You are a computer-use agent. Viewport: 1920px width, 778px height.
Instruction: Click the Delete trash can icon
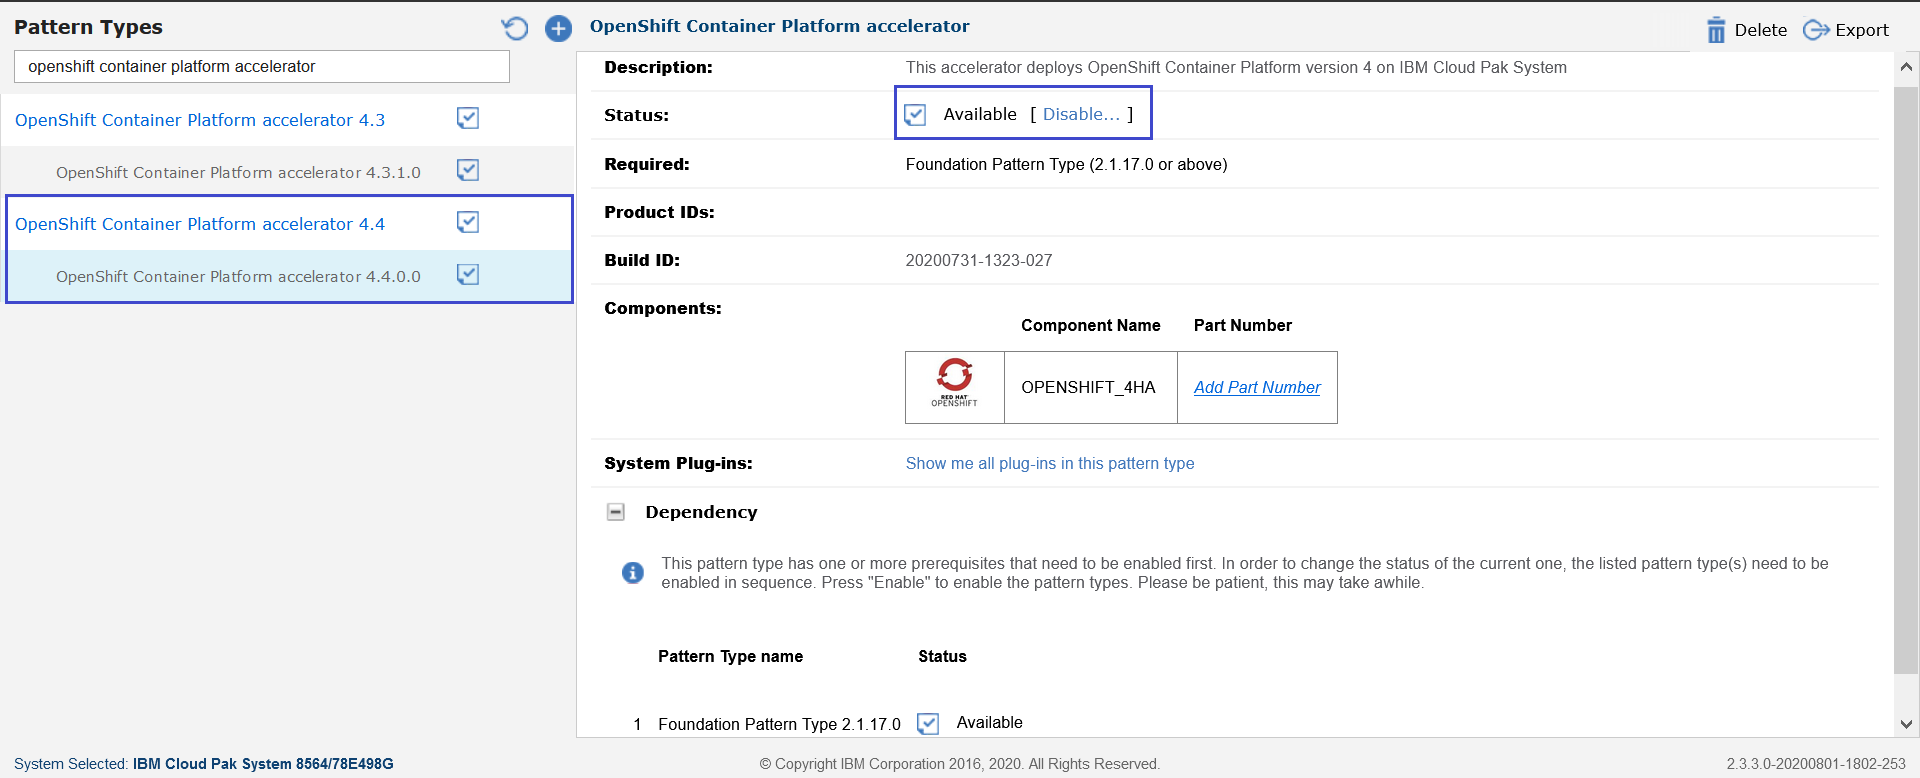(1716, 30)
